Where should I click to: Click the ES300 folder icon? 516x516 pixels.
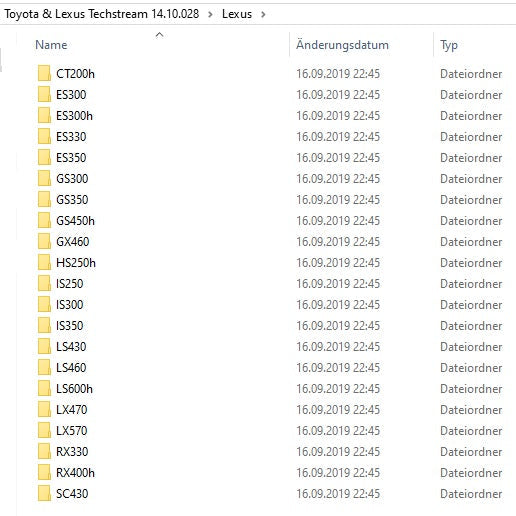[x=44, y=94]
